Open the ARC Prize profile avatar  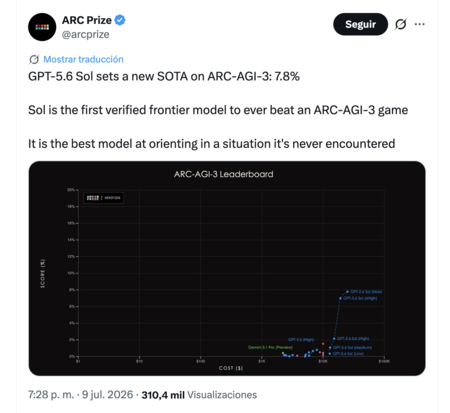[x=42, y=27]
